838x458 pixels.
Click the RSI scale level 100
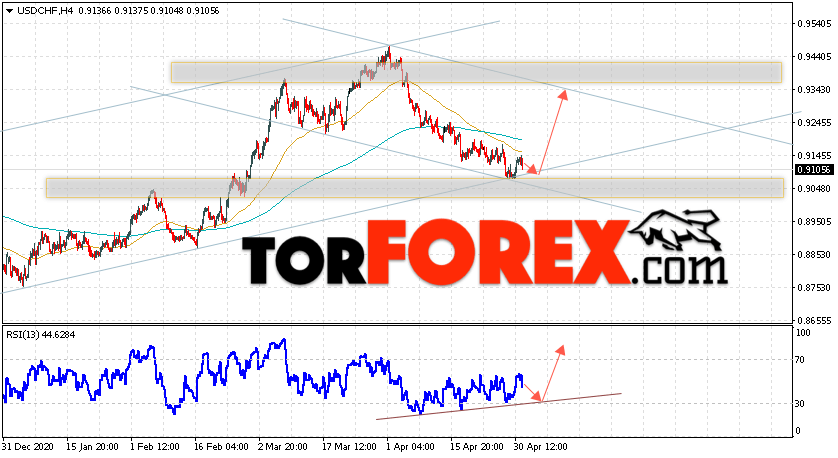[803, 333]
